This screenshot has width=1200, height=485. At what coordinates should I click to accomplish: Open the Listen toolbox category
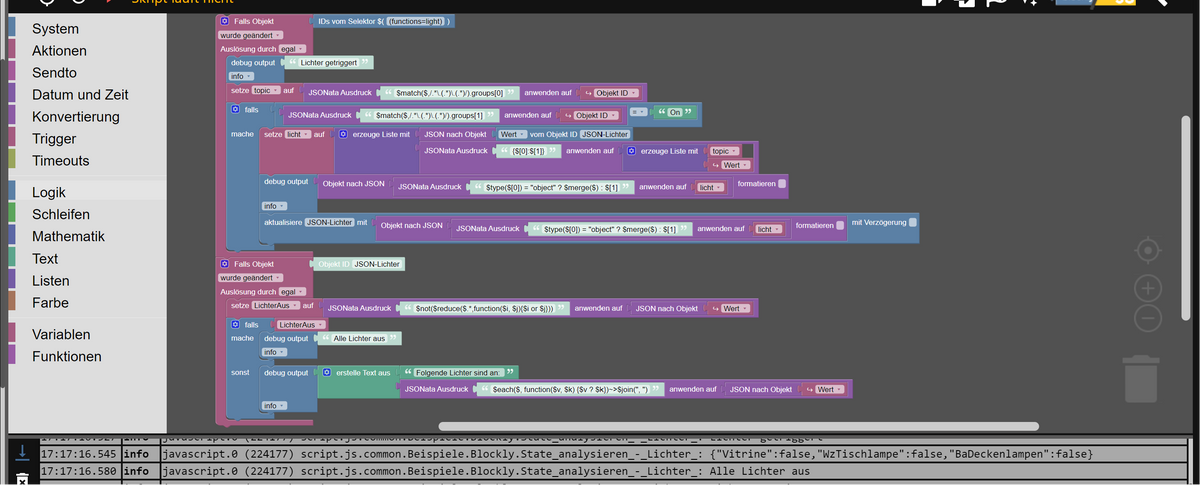tap(51, 281)
